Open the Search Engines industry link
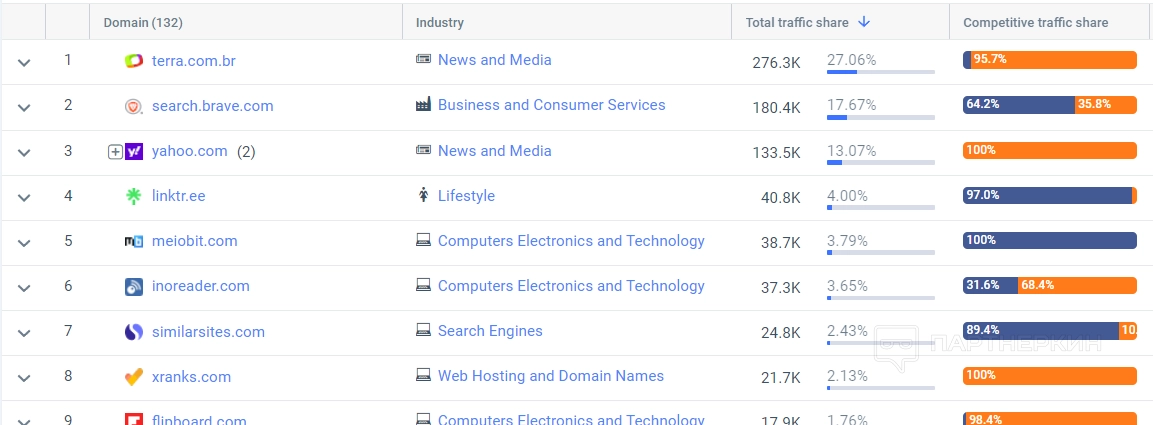 (x=490, y=331)
